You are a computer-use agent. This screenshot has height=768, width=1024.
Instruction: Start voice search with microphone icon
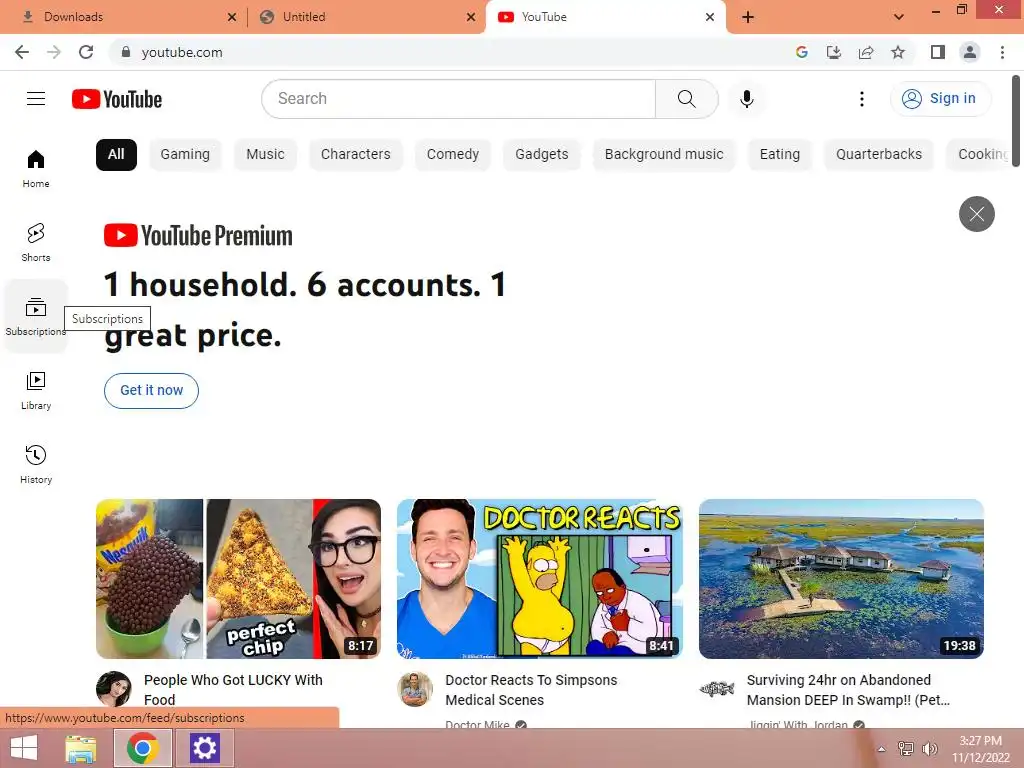(x=747, y=99)
